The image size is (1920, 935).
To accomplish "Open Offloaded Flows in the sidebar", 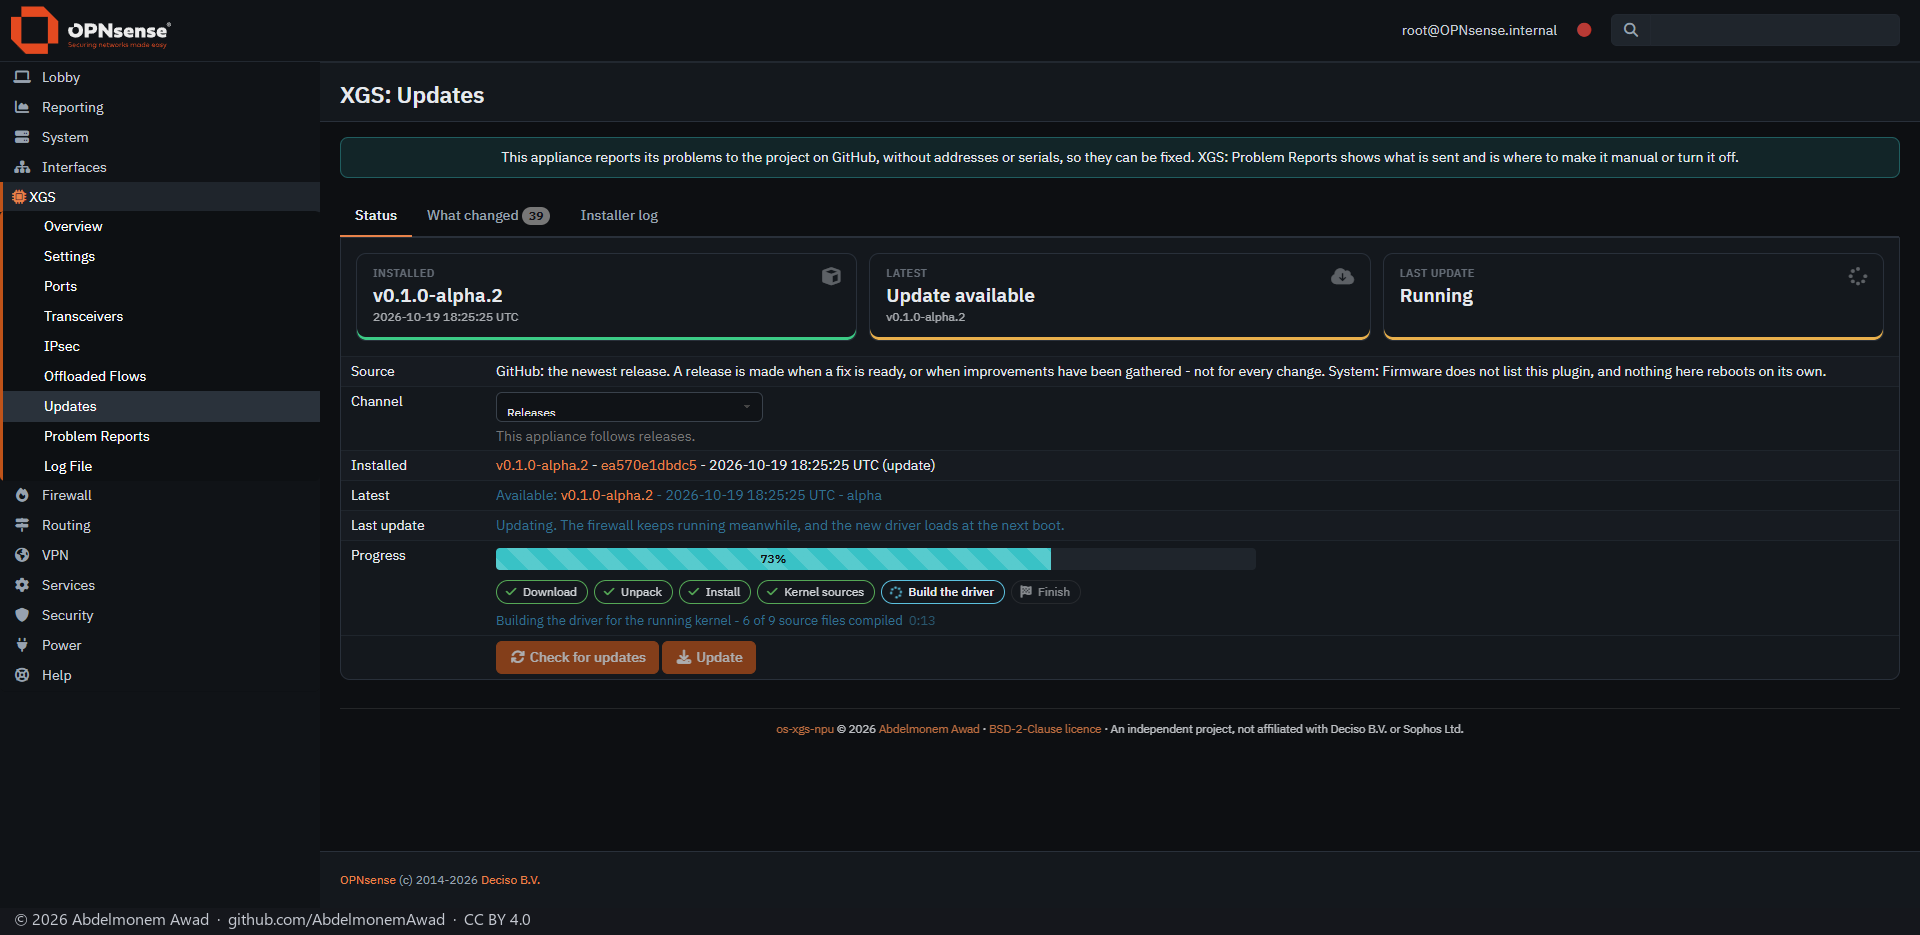I will (162, 376).
